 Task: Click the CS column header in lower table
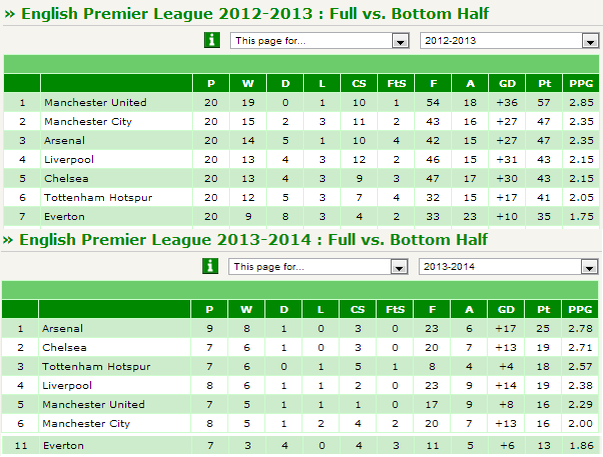[357, 309]
